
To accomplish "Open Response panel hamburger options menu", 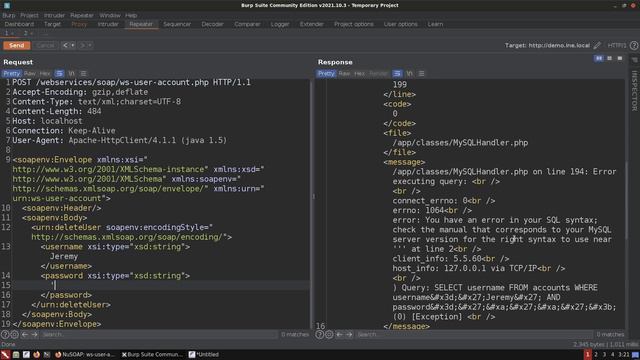I will (422, 73).
